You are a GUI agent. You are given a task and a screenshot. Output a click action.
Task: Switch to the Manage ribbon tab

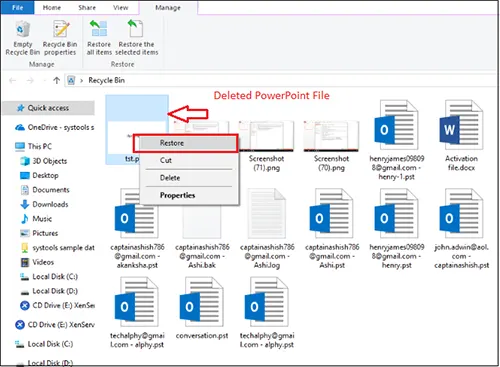pos(168,8)
